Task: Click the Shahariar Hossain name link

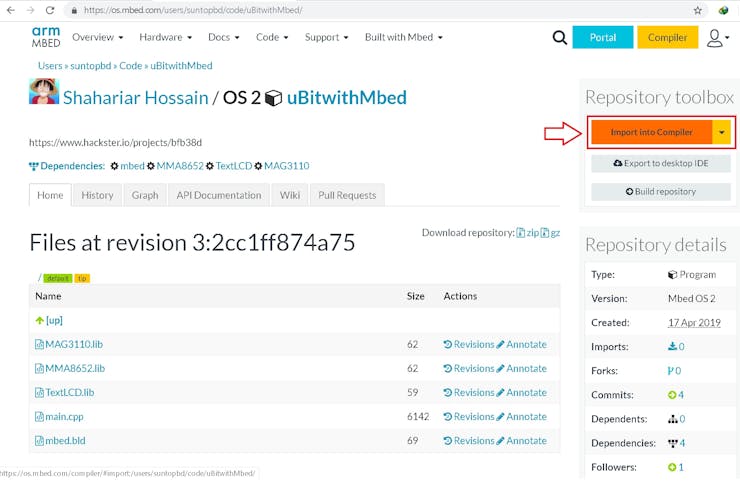Action: point(135,98)
